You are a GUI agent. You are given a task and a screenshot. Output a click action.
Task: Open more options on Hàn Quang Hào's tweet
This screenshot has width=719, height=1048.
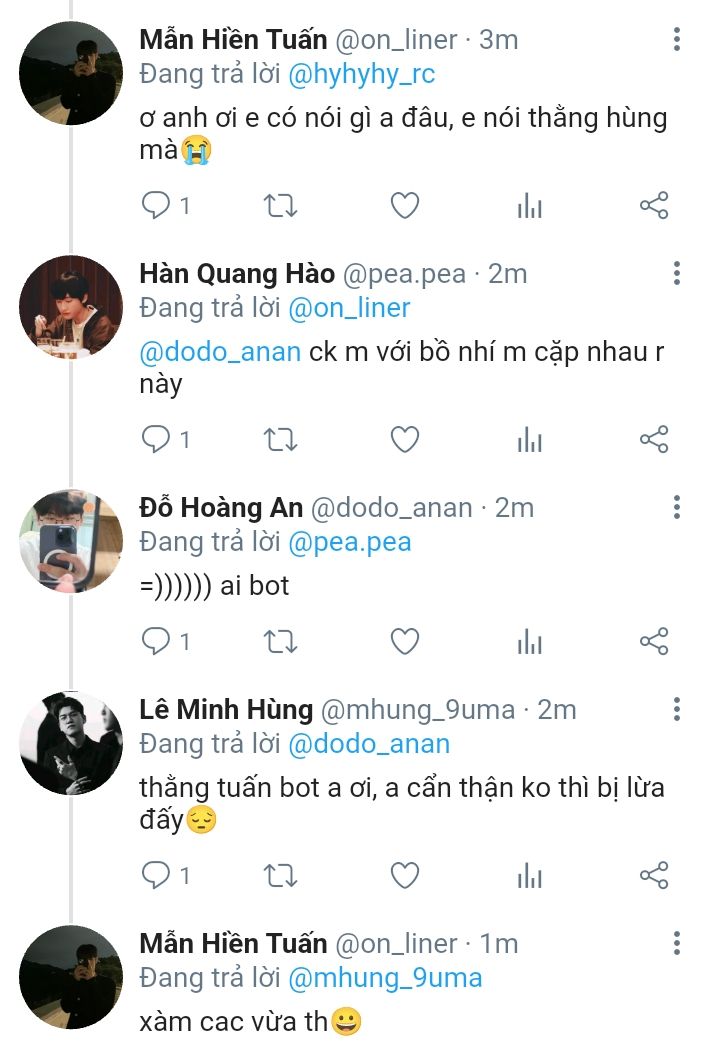tap(677, 273)
